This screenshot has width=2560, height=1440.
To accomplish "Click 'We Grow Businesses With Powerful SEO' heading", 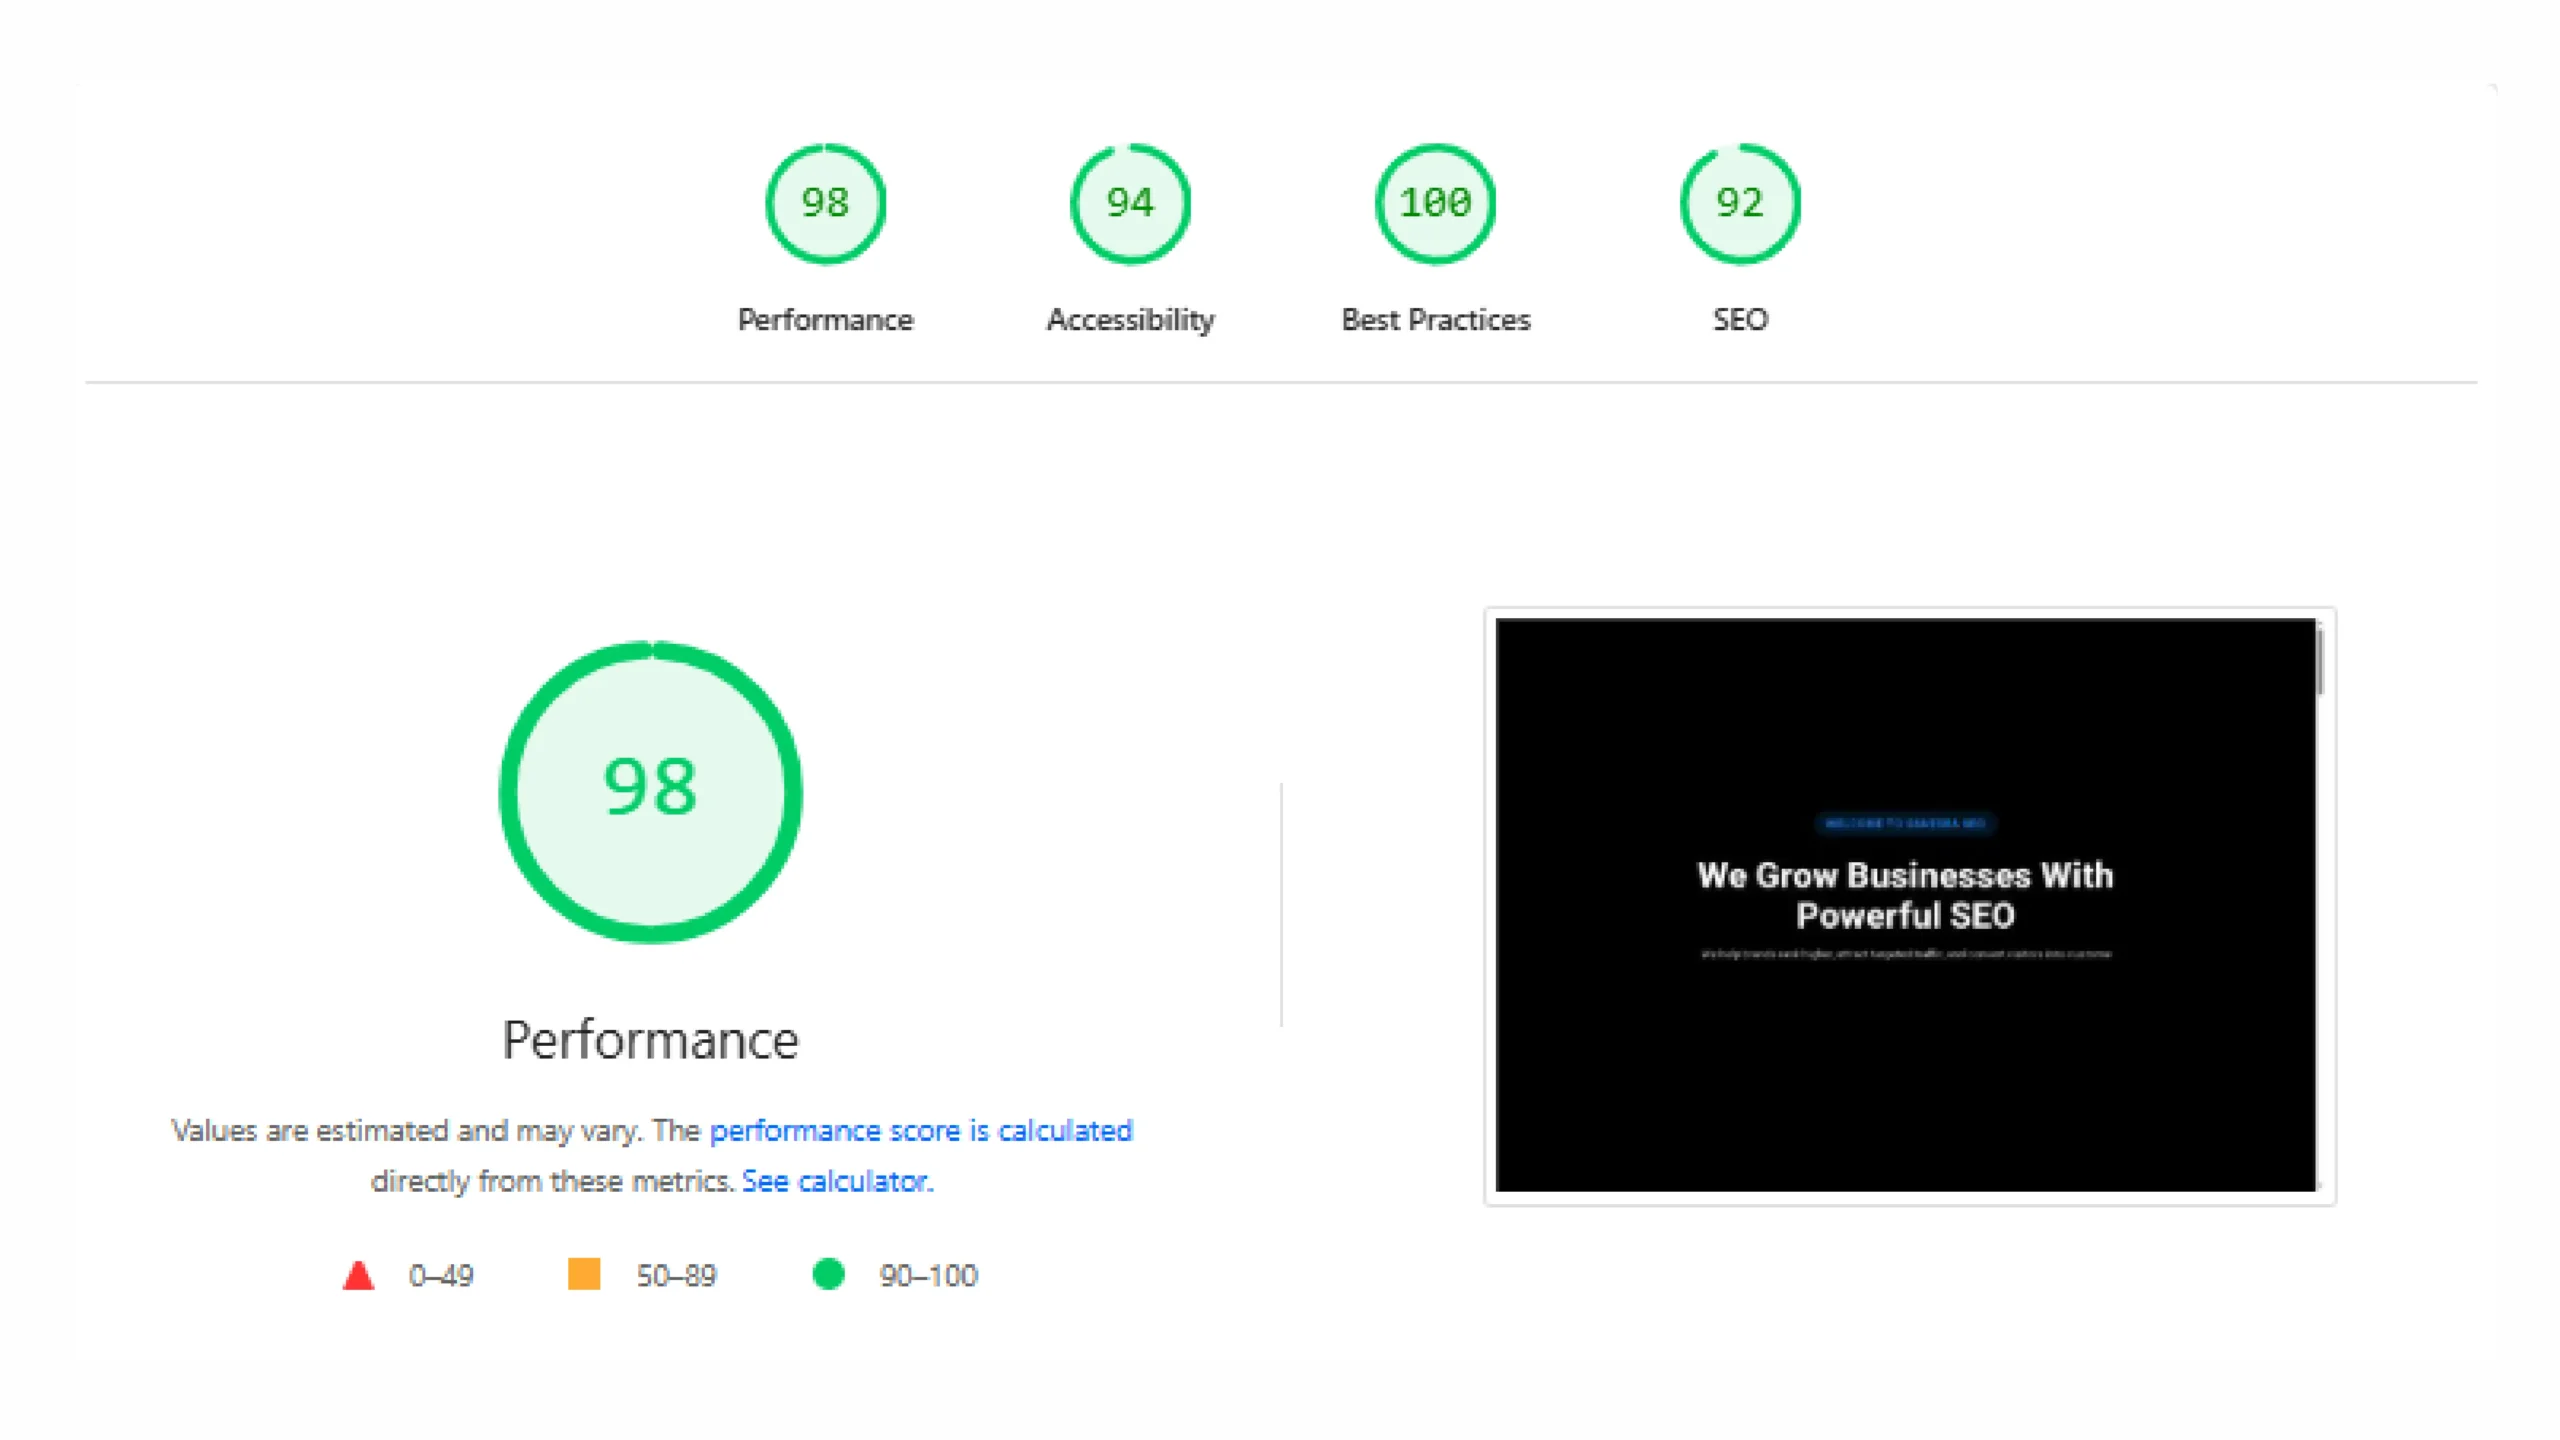I will pyautogui.click(x=1905, y=895).
